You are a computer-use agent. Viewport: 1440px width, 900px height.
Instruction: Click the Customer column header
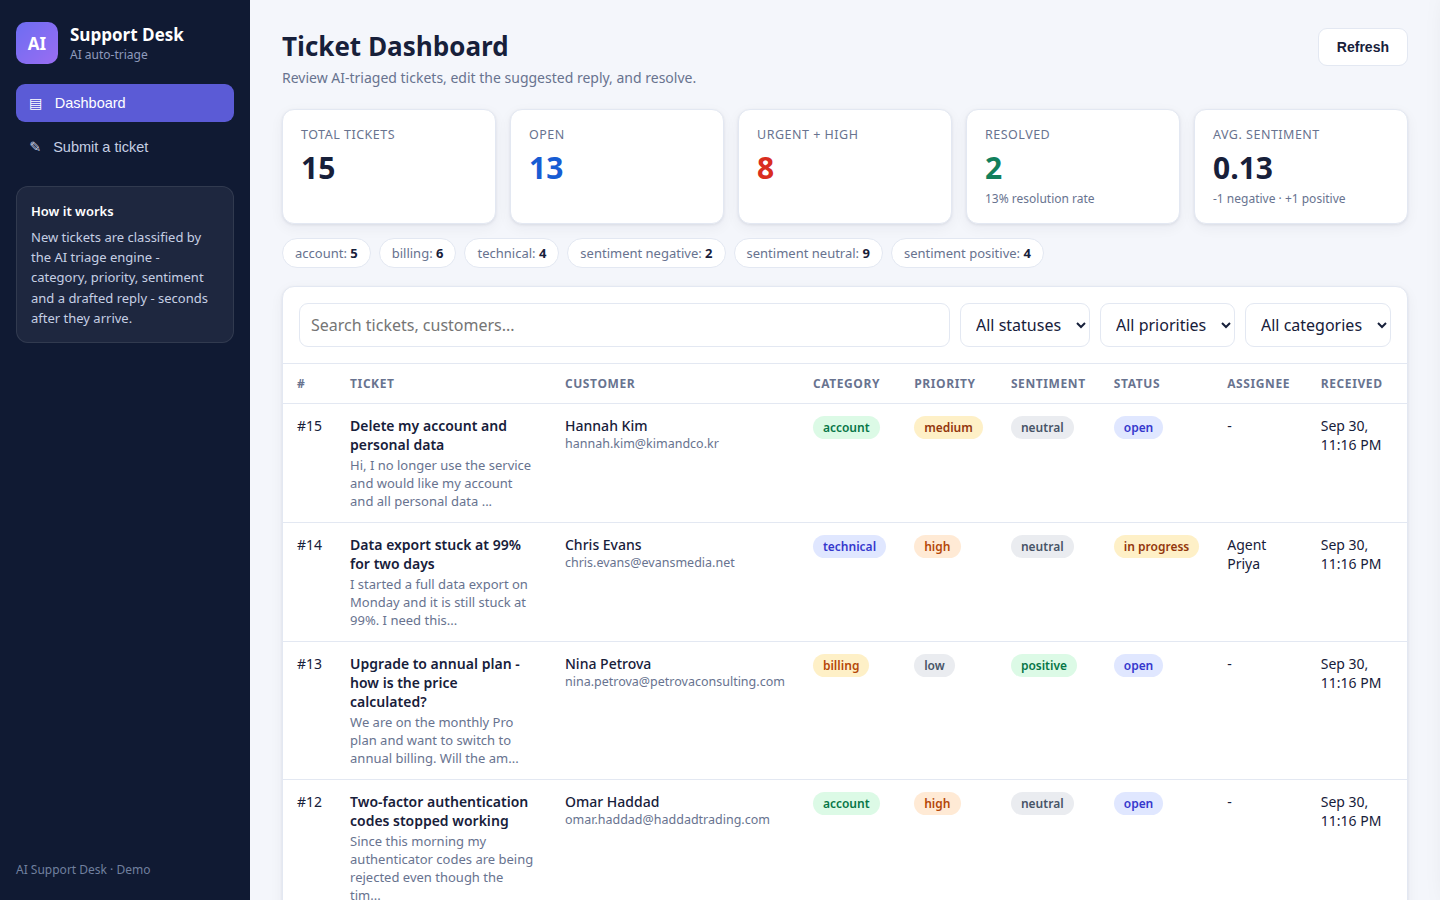click(600, 384)
